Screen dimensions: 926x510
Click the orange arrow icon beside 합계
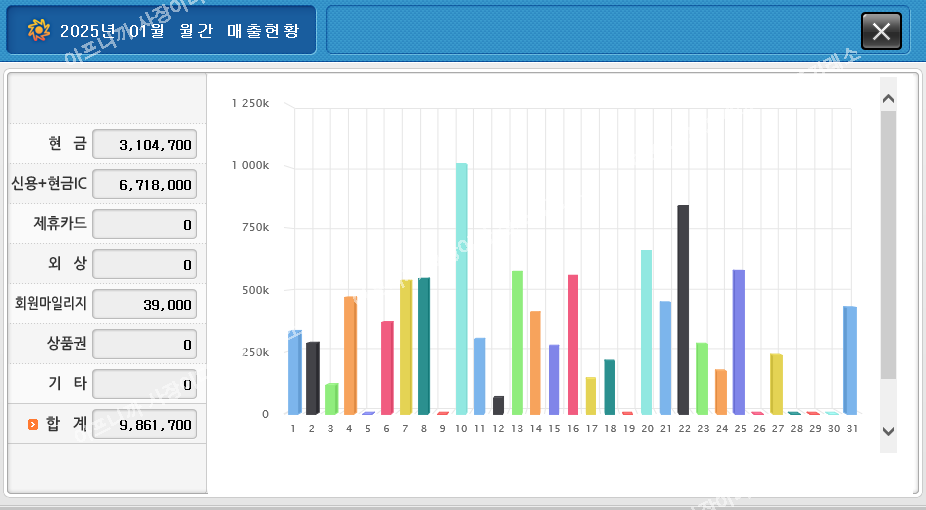tap(33, 425)
